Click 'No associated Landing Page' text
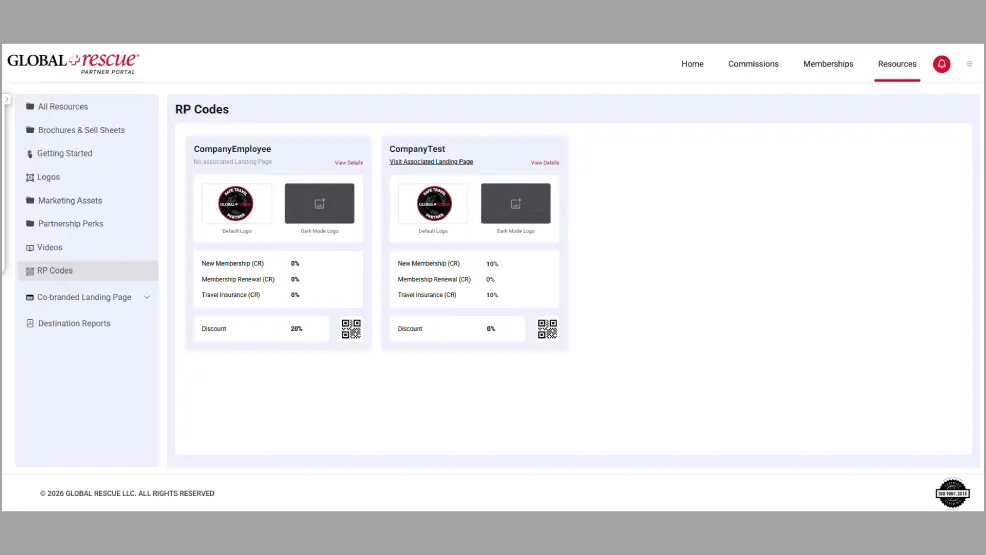The image size is (986, 555). click(233, 162)
